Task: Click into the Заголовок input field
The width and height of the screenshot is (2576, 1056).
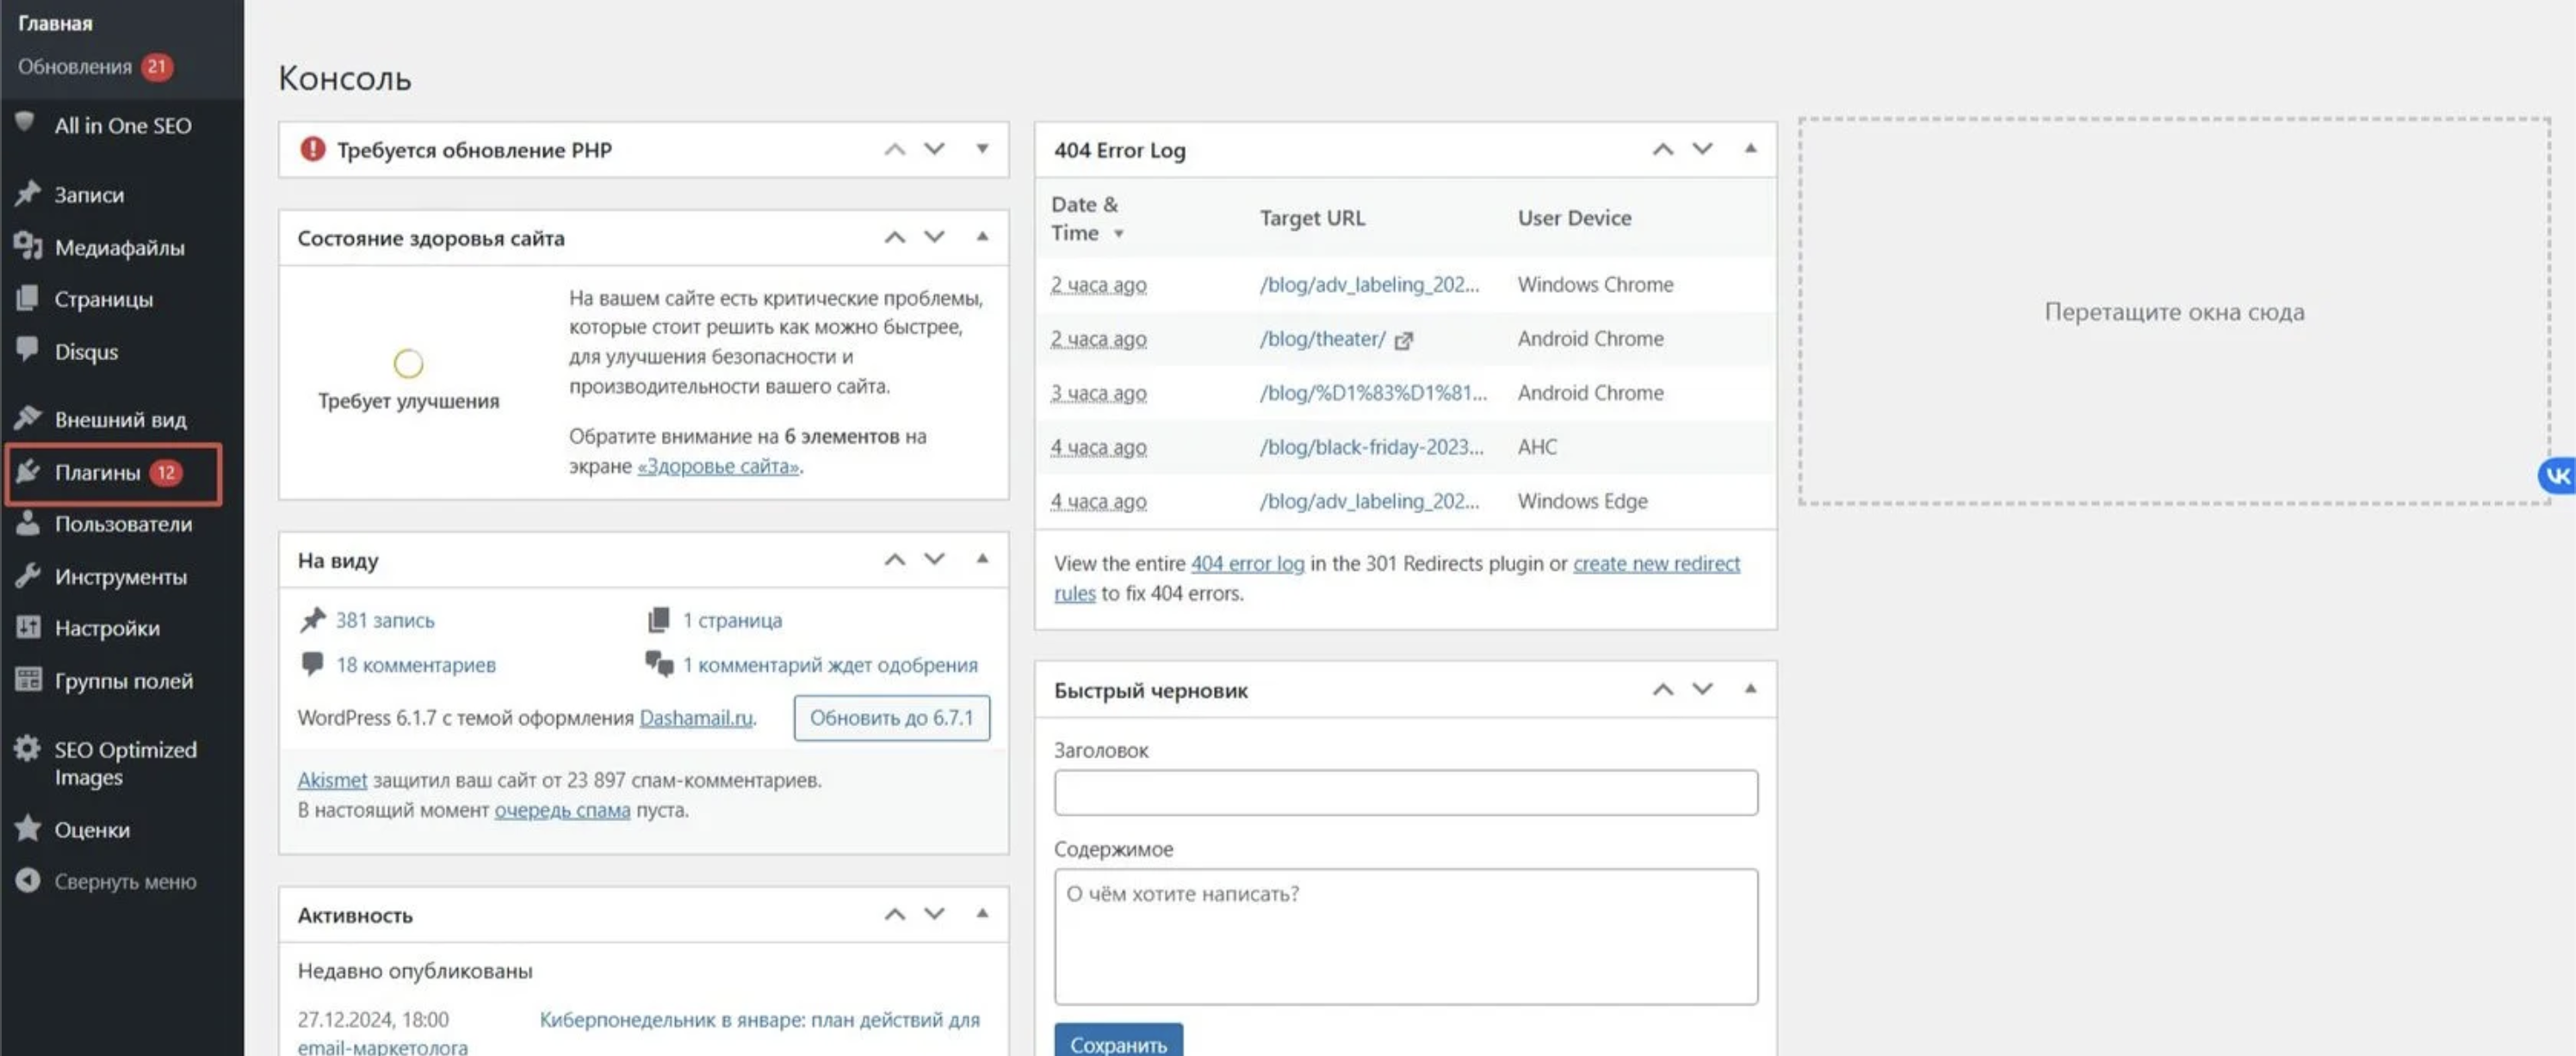Action: [1405, 792]
